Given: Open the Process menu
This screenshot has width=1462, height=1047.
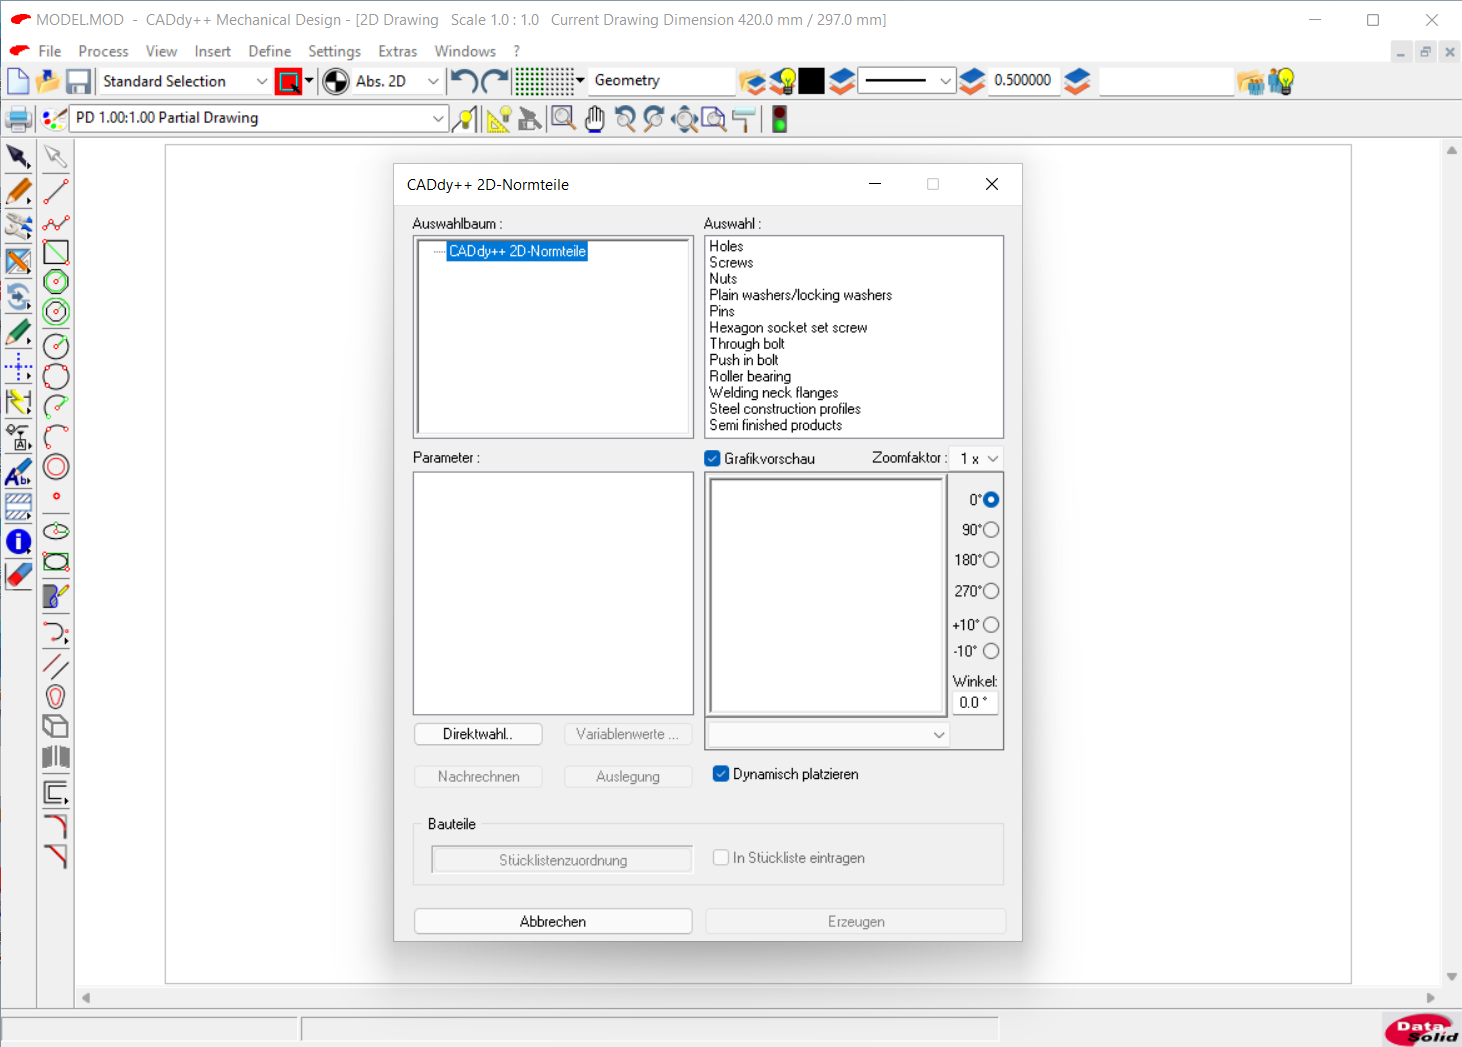Looking at the screenshot, I should (103, 51).
